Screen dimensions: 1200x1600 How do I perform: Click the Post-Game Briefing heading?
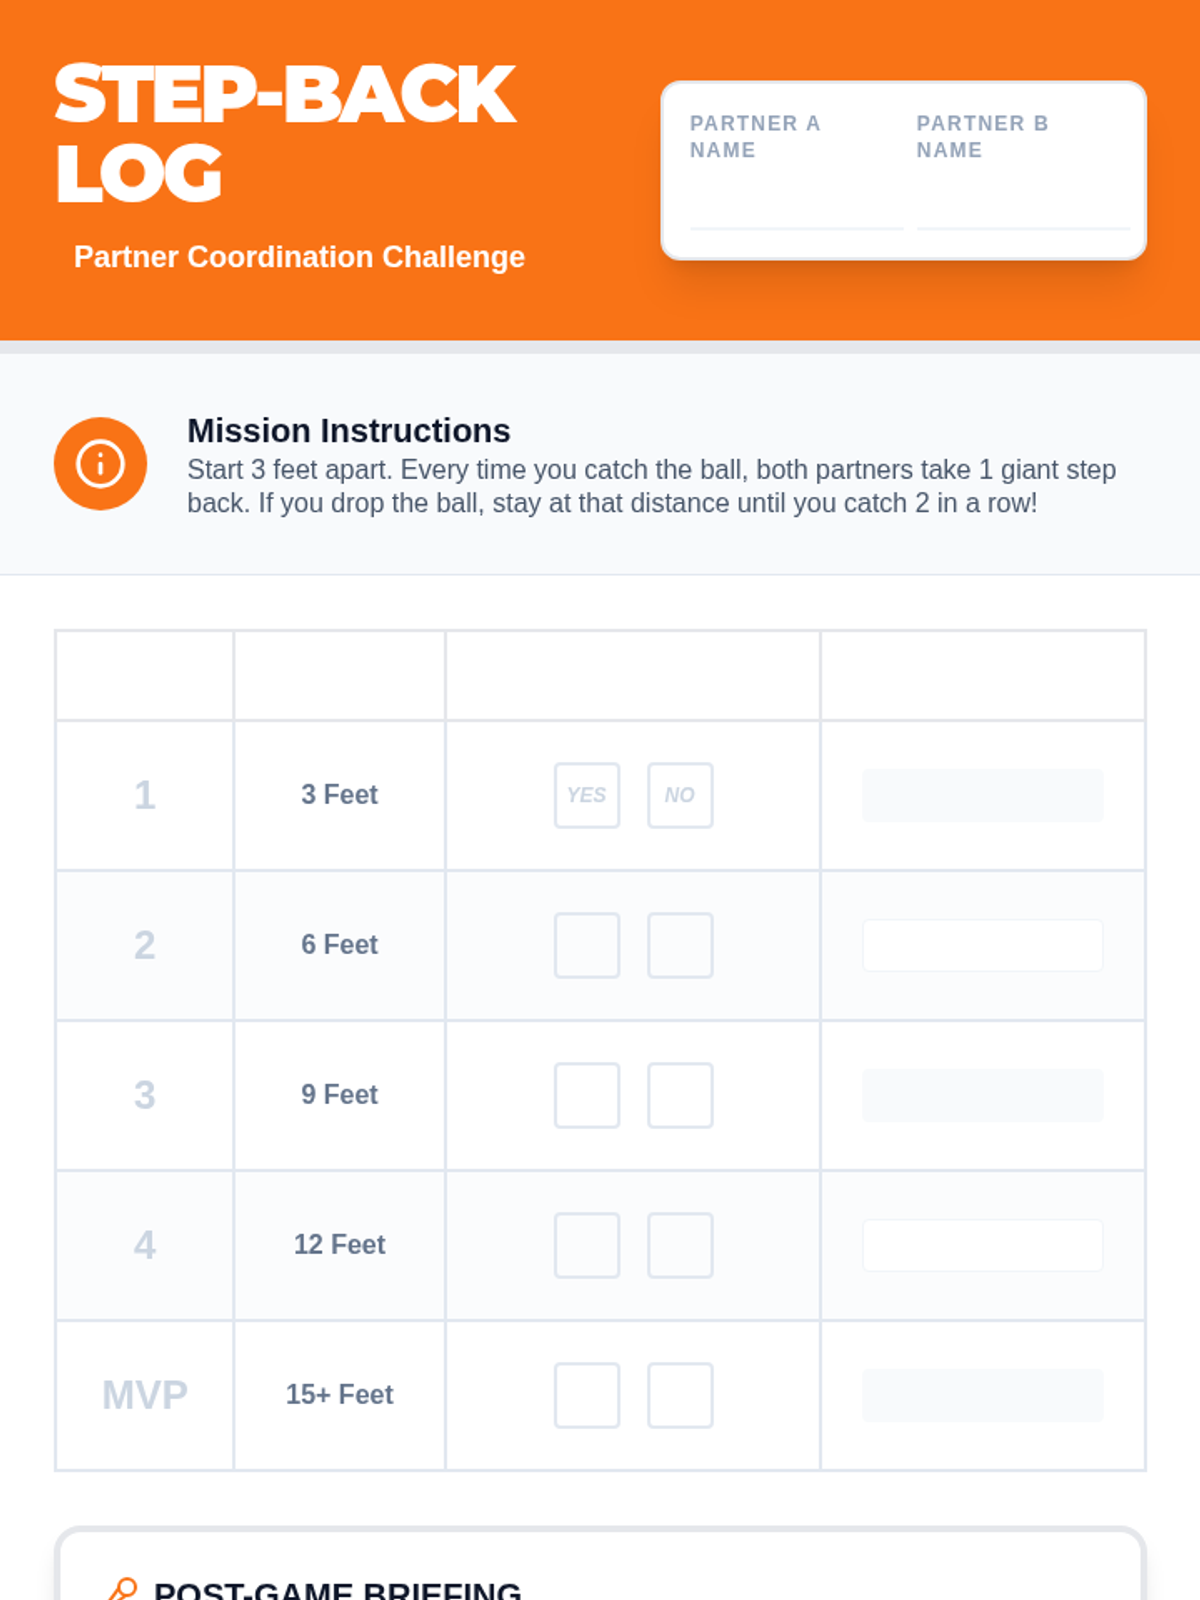pos(337,1590)
